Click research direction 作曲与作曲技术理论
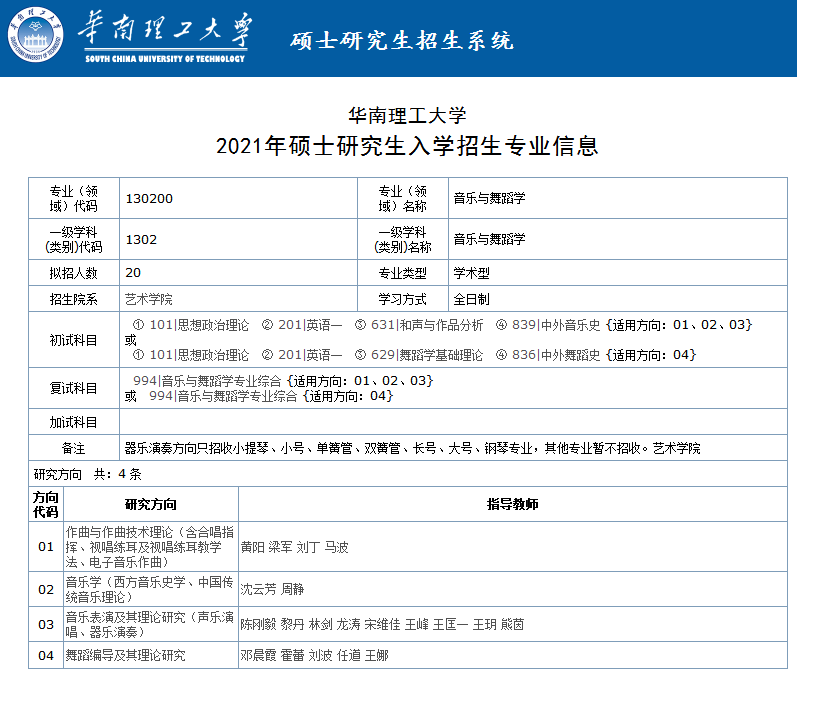Viewport: 815px width, 714px height. tap(150, 547)
